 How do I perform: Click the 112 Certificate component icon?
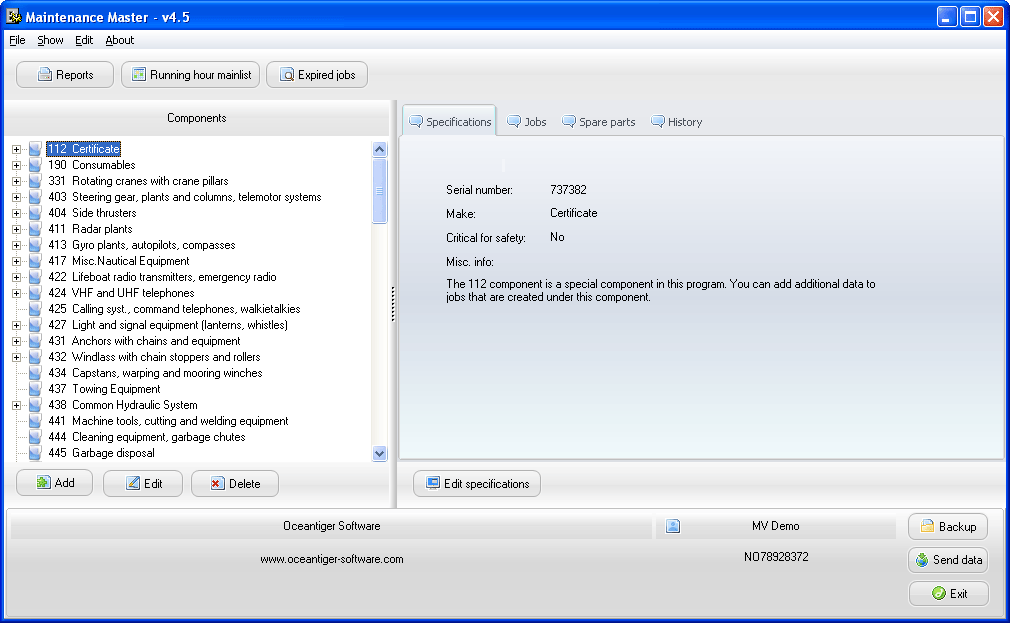(x=35, y=149)
